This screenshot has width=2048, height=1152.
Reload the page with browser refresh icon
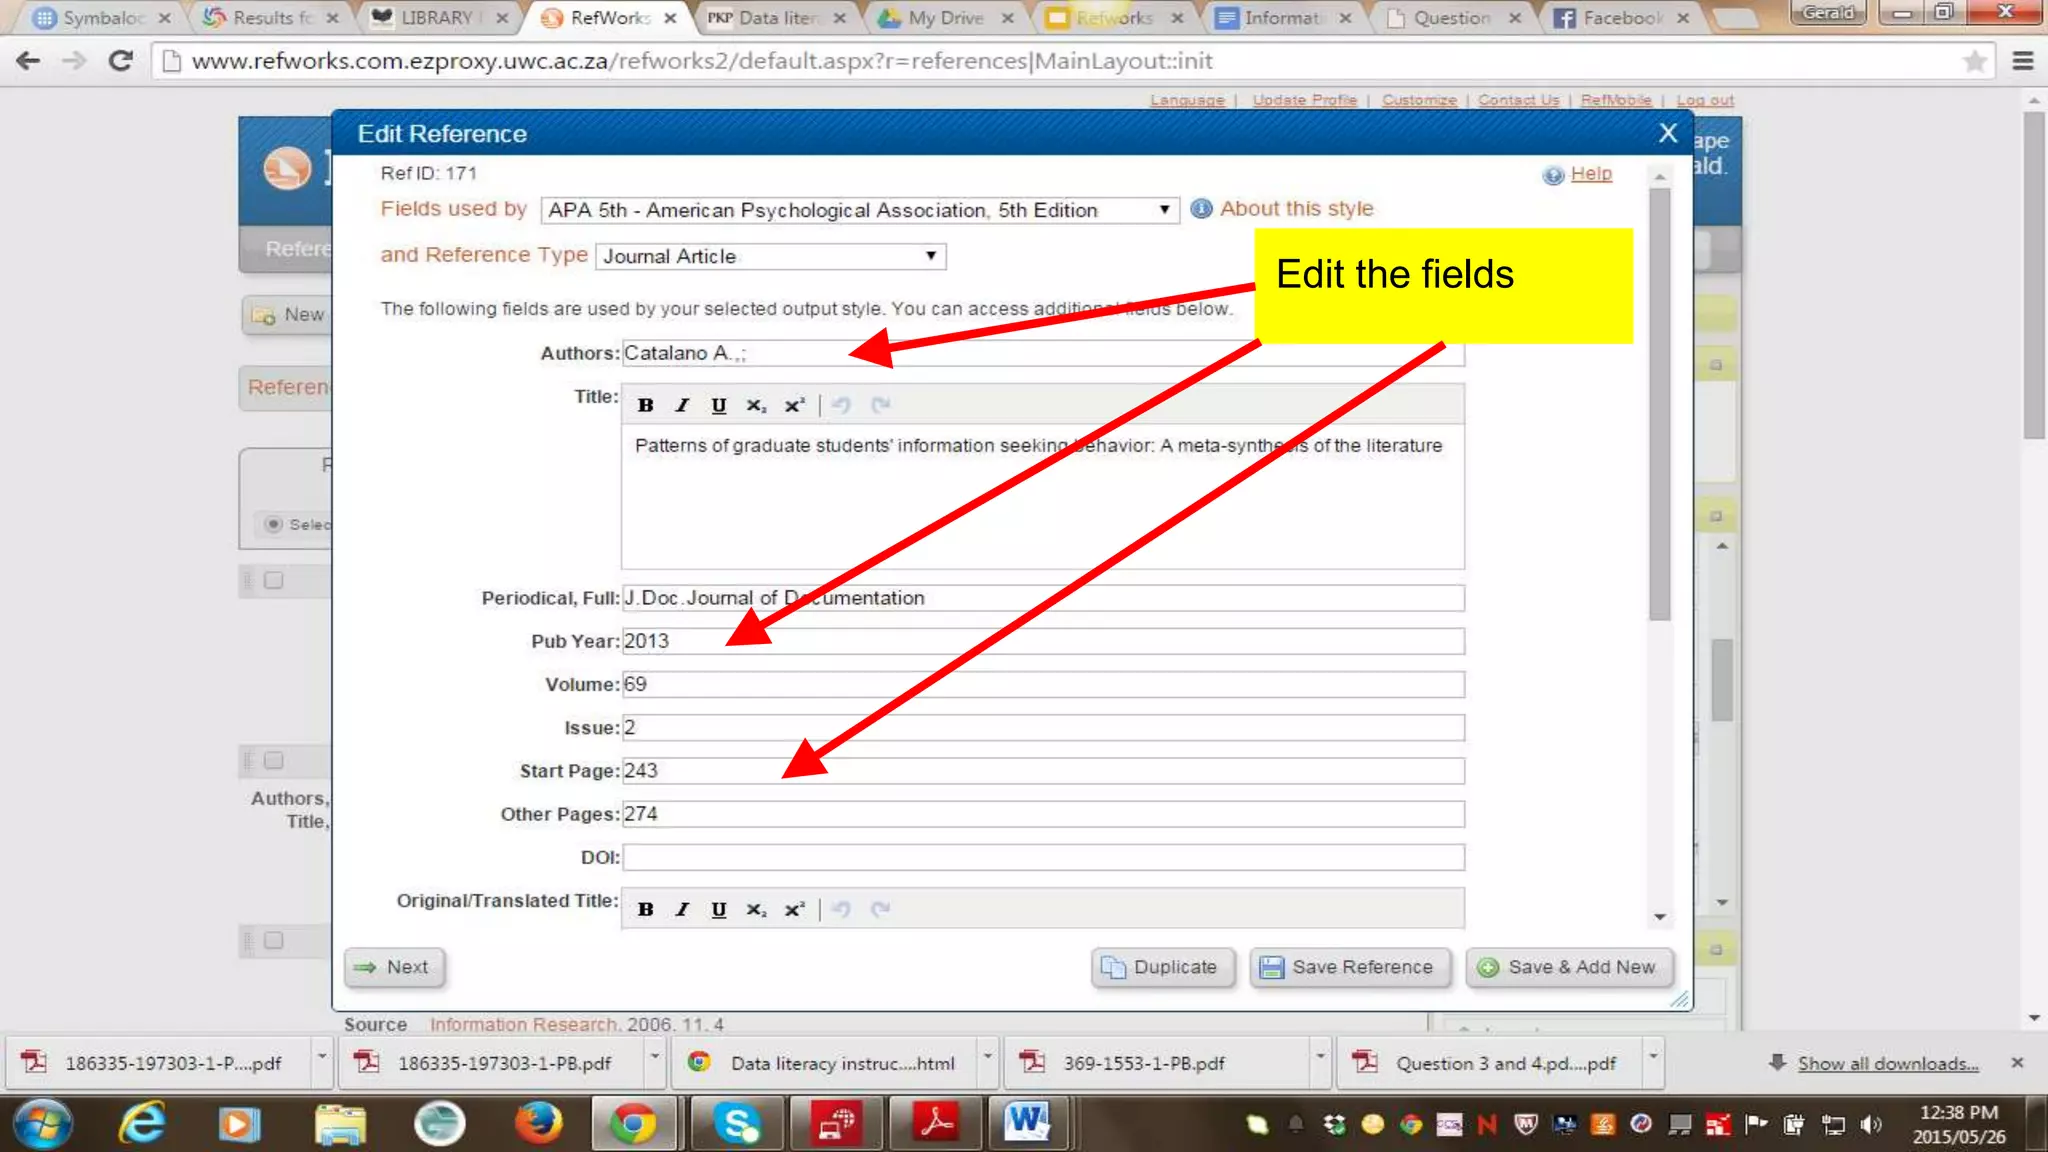click(121, 61)
